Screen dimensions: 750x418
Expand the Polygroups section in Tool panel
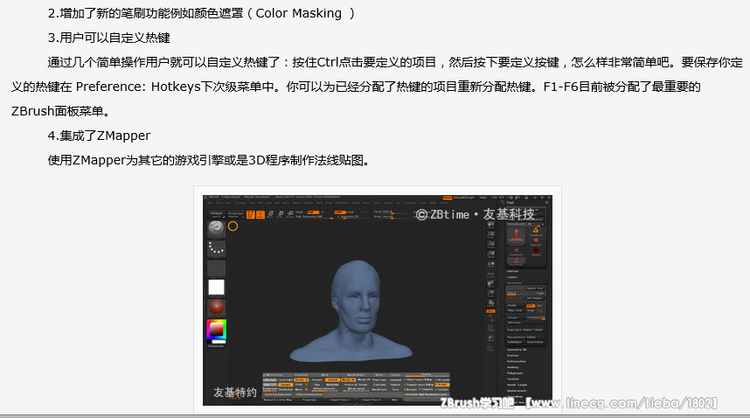point(515,373)
